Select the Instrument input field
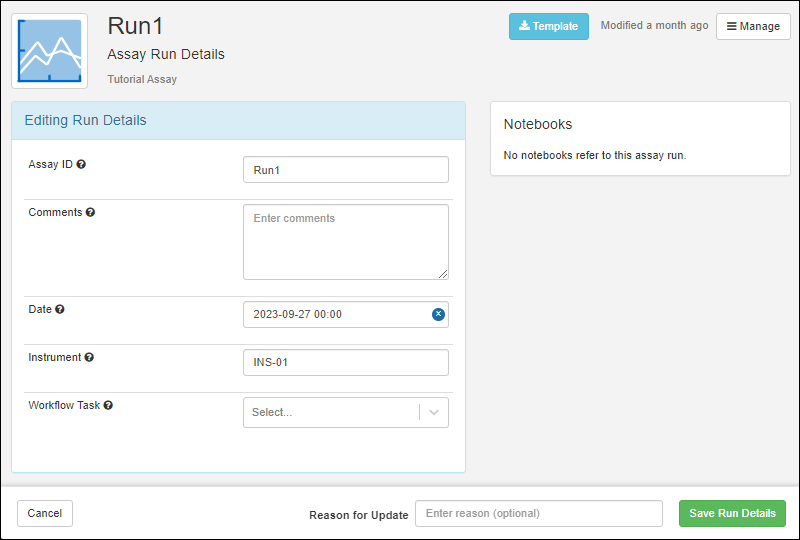This screenshot has height=540, width=800. tap(345, 362)
